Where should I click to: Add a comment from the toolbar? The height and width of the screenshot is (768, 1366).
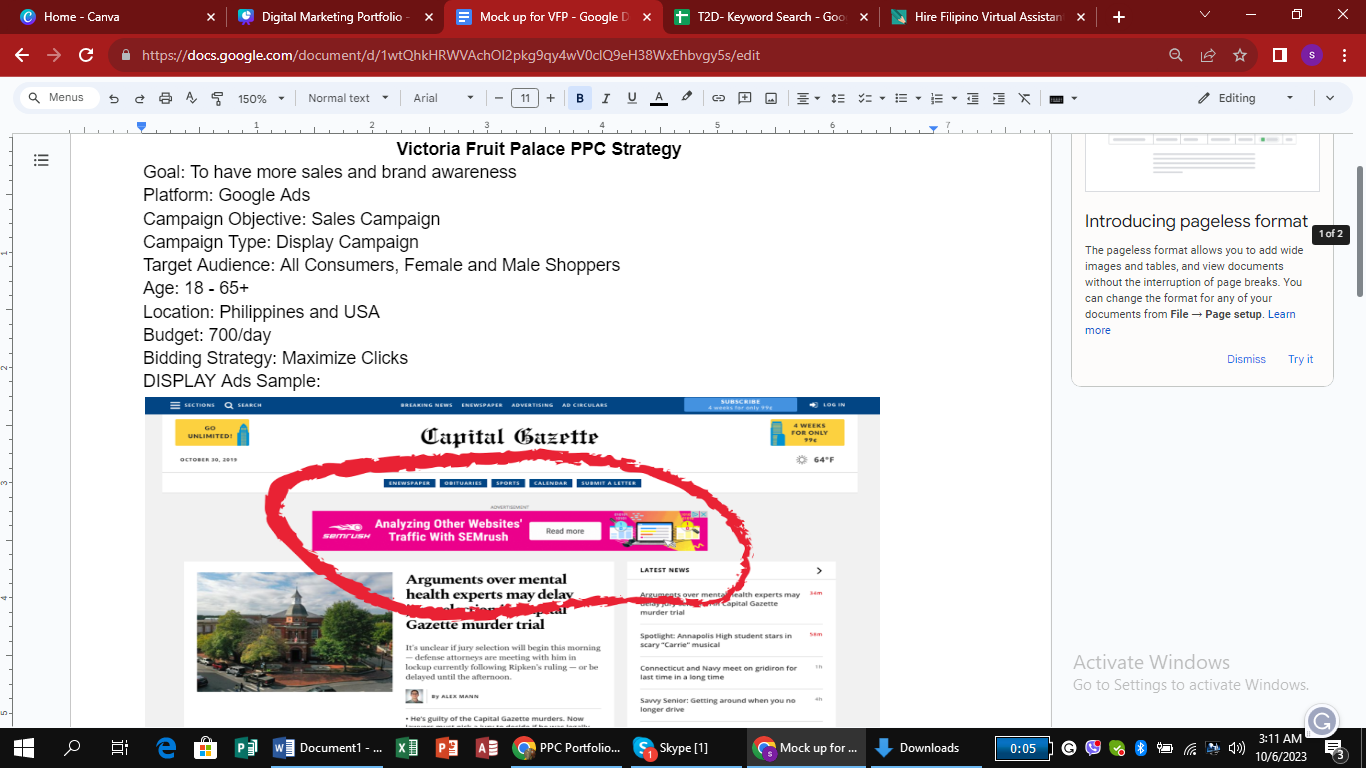coord(745,98)
